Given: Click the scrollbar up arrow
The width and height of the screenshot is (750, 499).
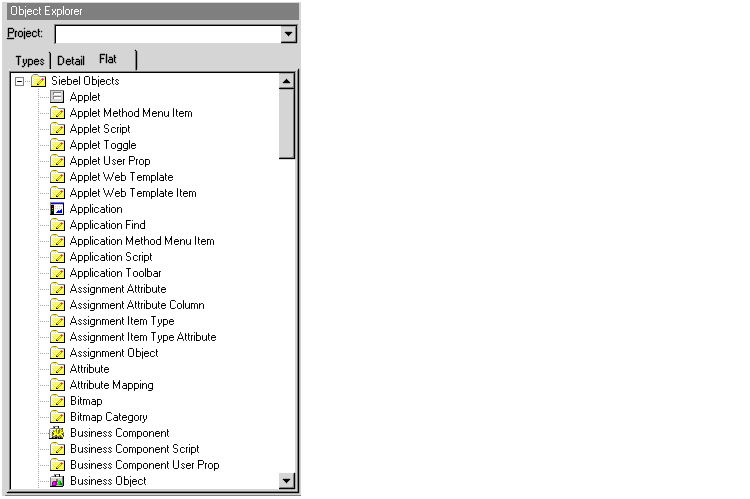Looking at the screenshot, I should click(x=287, y=81).
